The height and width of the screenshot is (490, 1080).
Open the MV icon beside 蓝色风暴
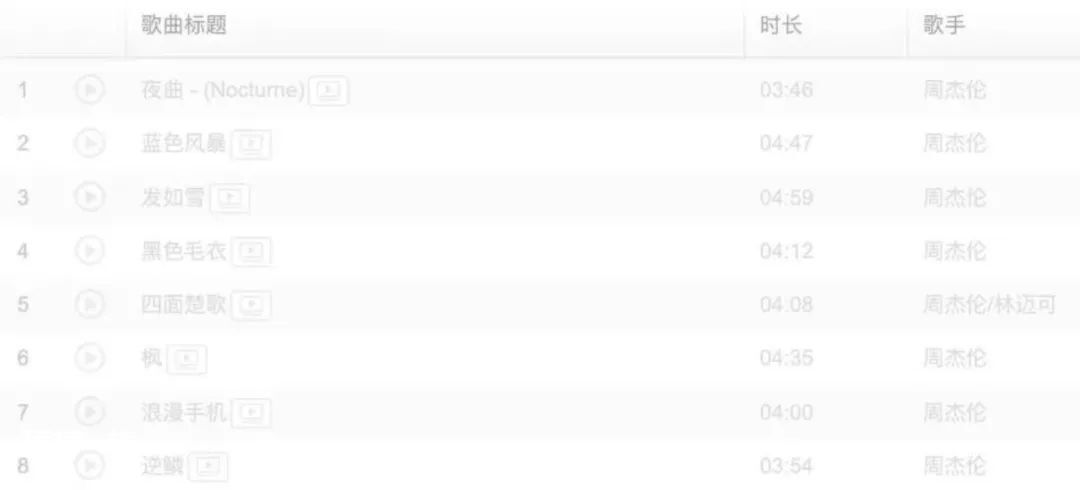251,145
